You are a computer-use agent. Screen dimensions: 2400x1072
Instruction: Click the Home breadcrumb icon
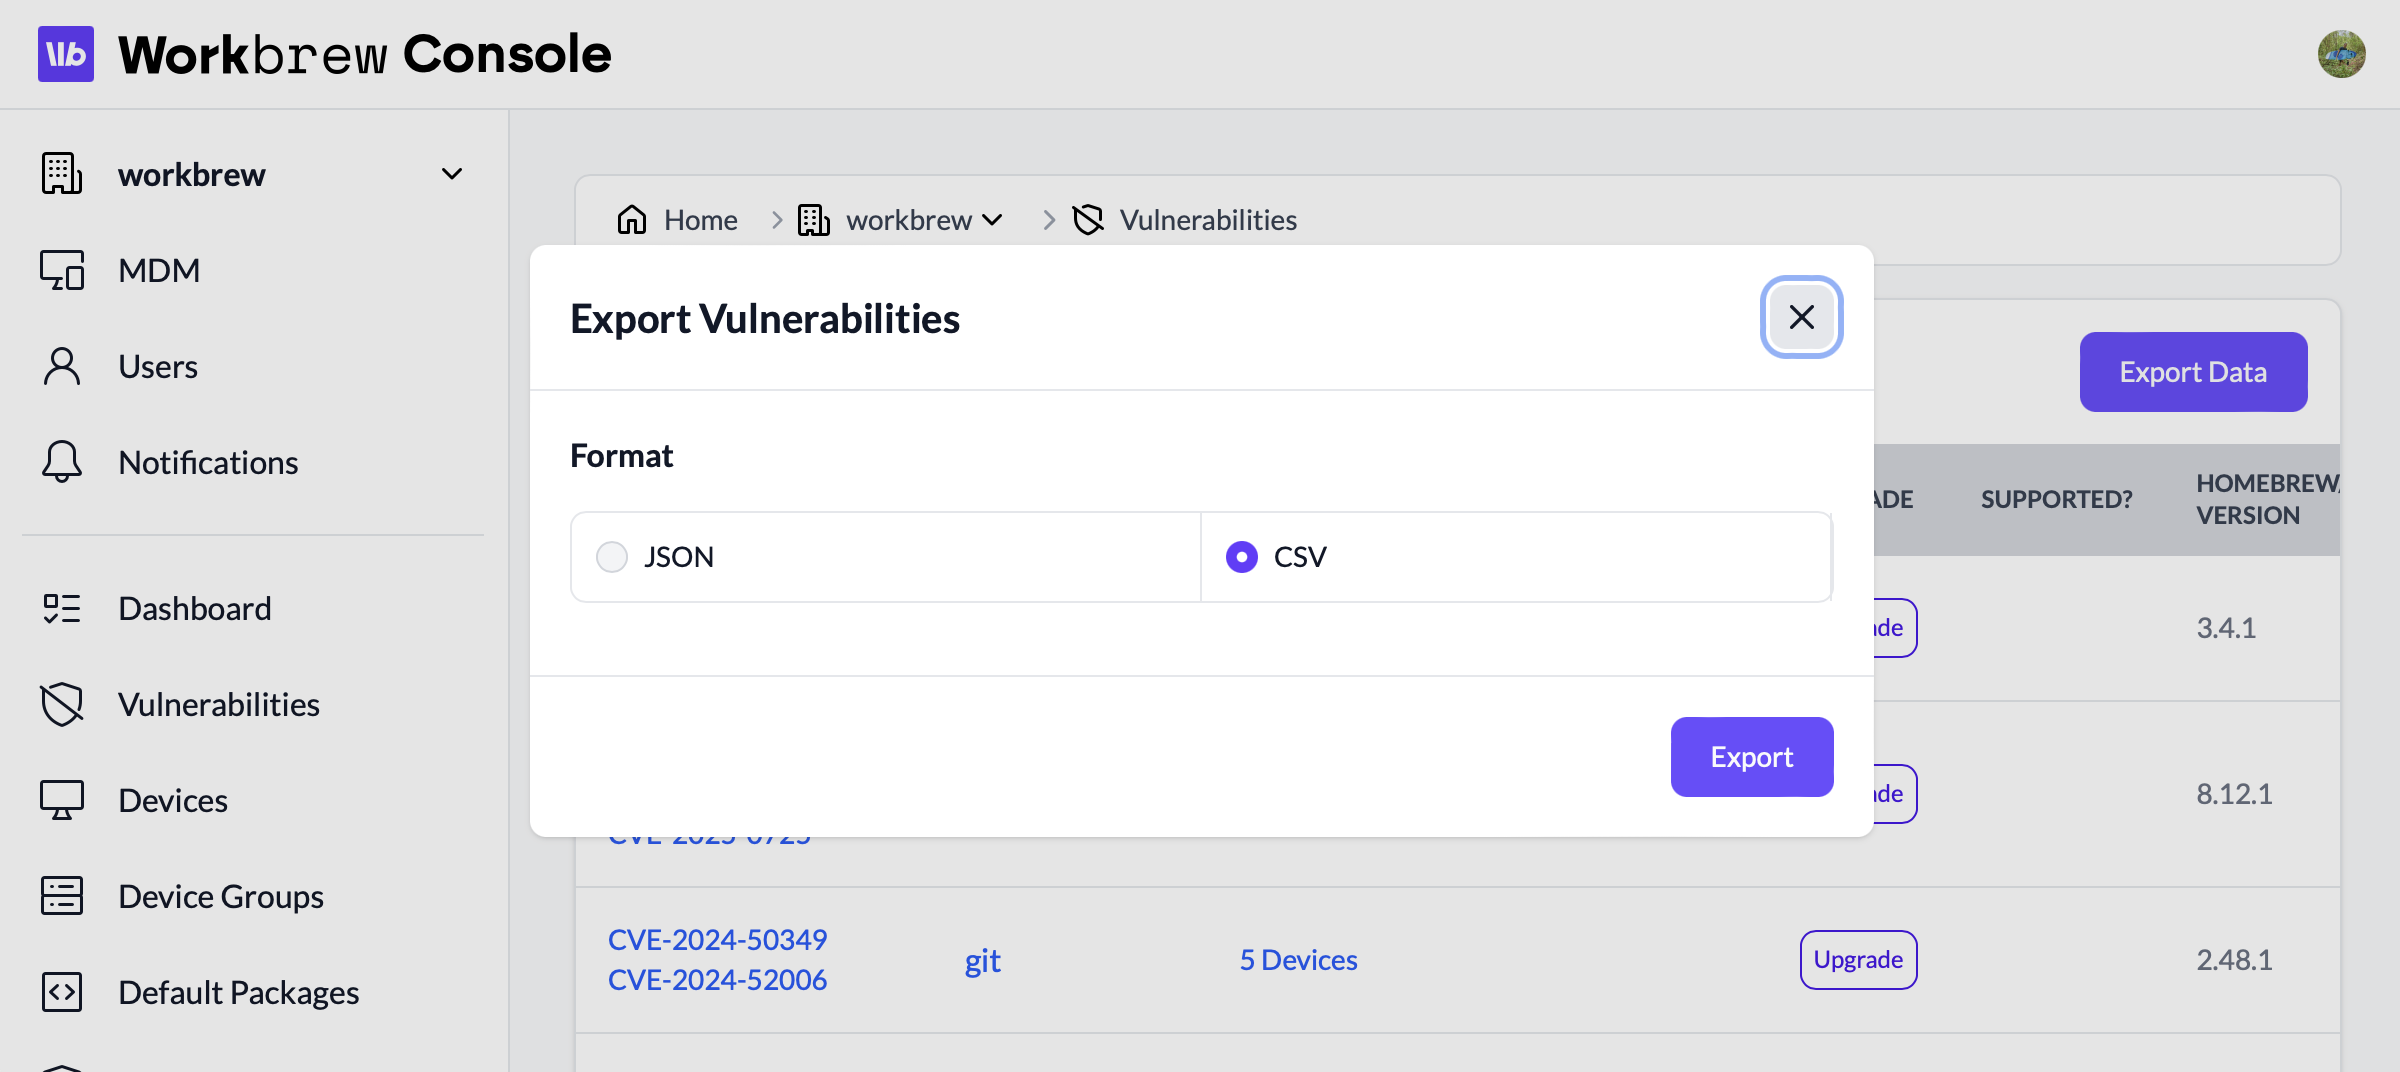[632, 219]
